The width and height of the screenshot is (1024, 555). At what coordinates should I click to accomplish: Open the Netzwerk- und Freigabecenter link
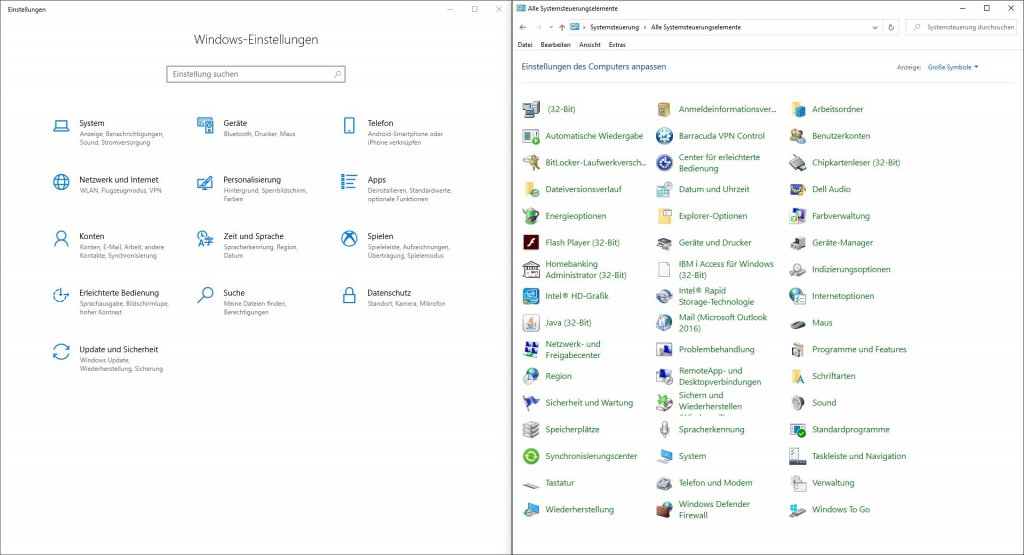573,349
